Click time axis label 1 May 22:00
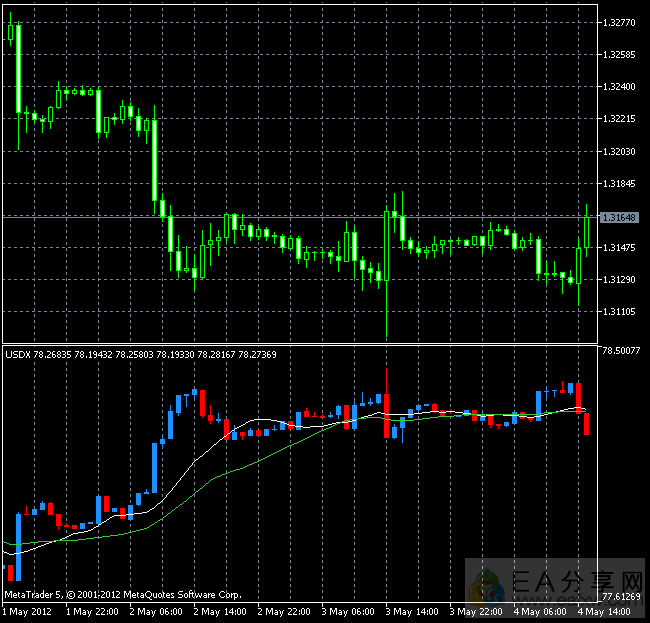Image resolution: width=650 pixels, height=623 pixels. pyautogui.click(x=92, y=612)
